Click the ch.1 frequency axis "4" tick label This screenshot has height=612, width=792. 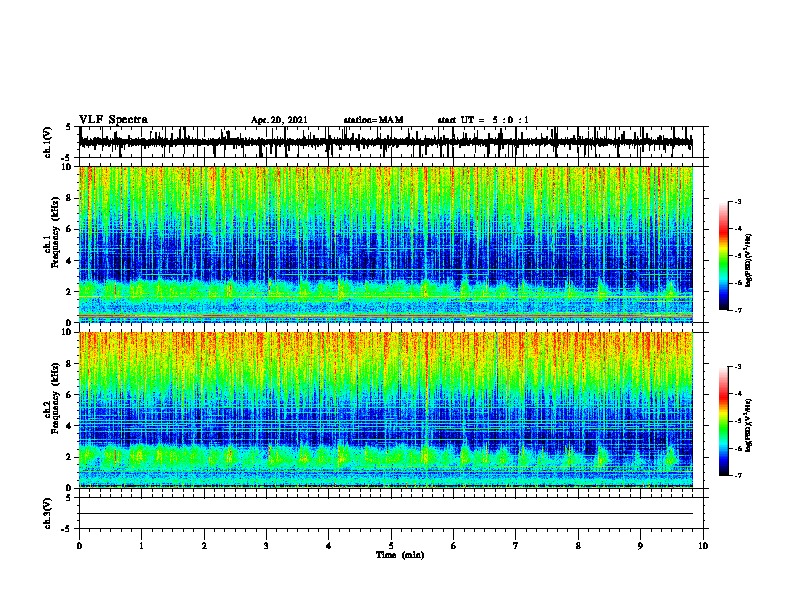70,261
